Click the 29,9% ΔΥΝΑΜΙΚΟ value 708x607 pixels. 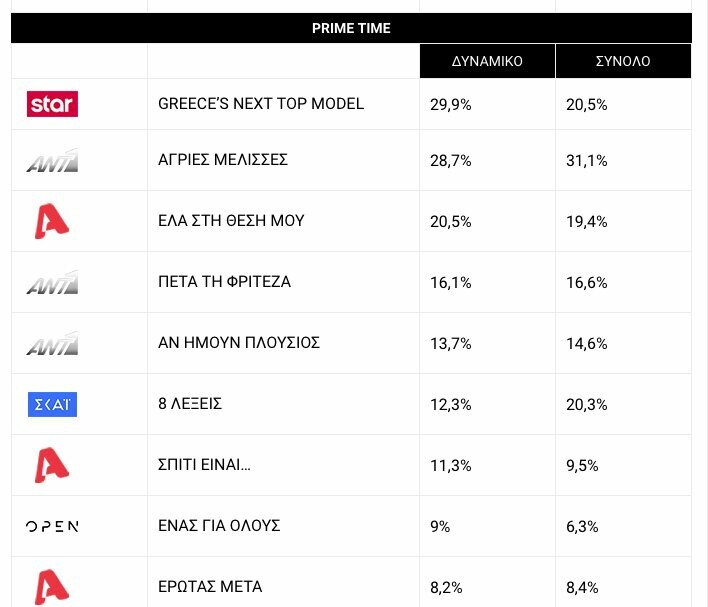pos(448,104)
